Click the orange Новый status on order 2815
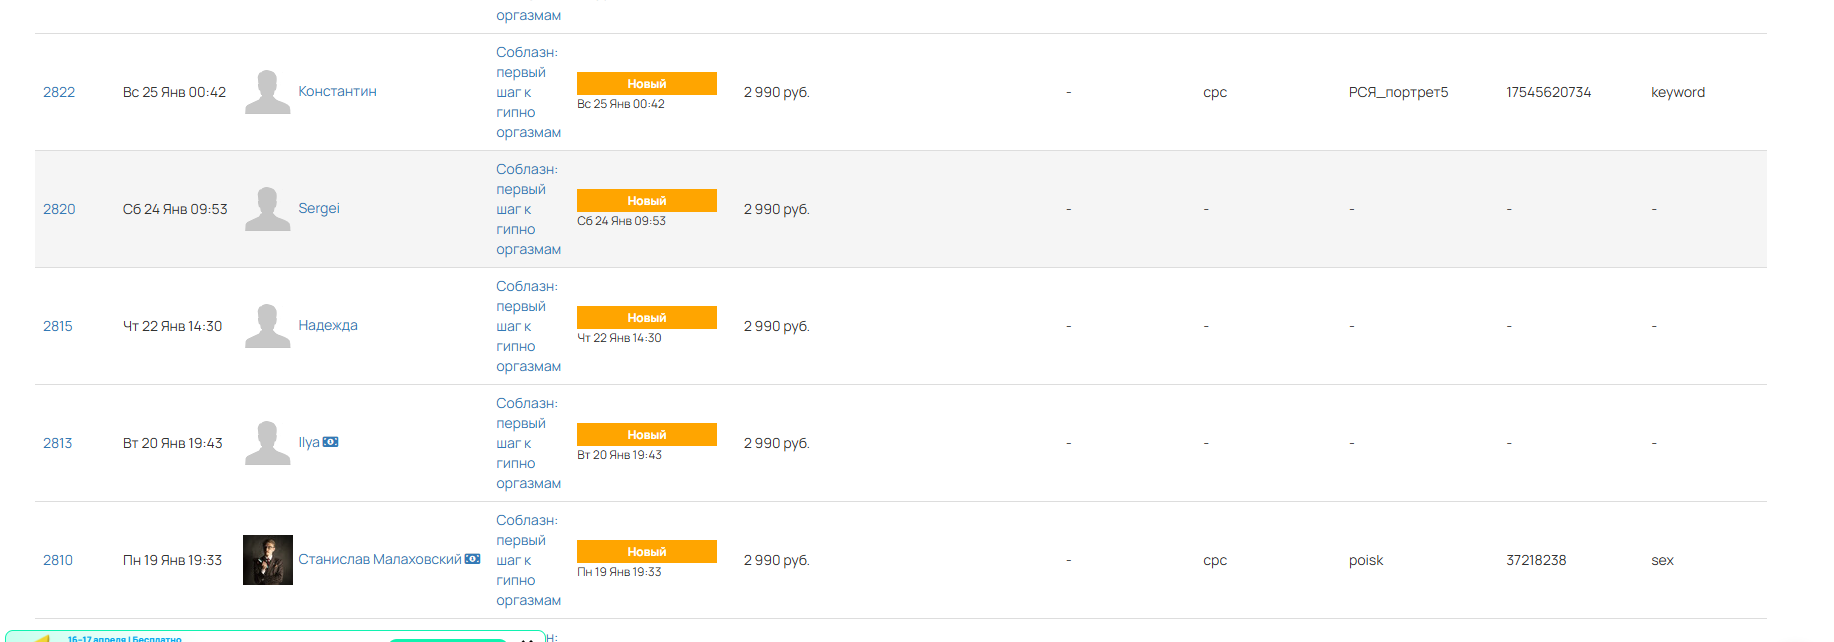 point(646,318)
